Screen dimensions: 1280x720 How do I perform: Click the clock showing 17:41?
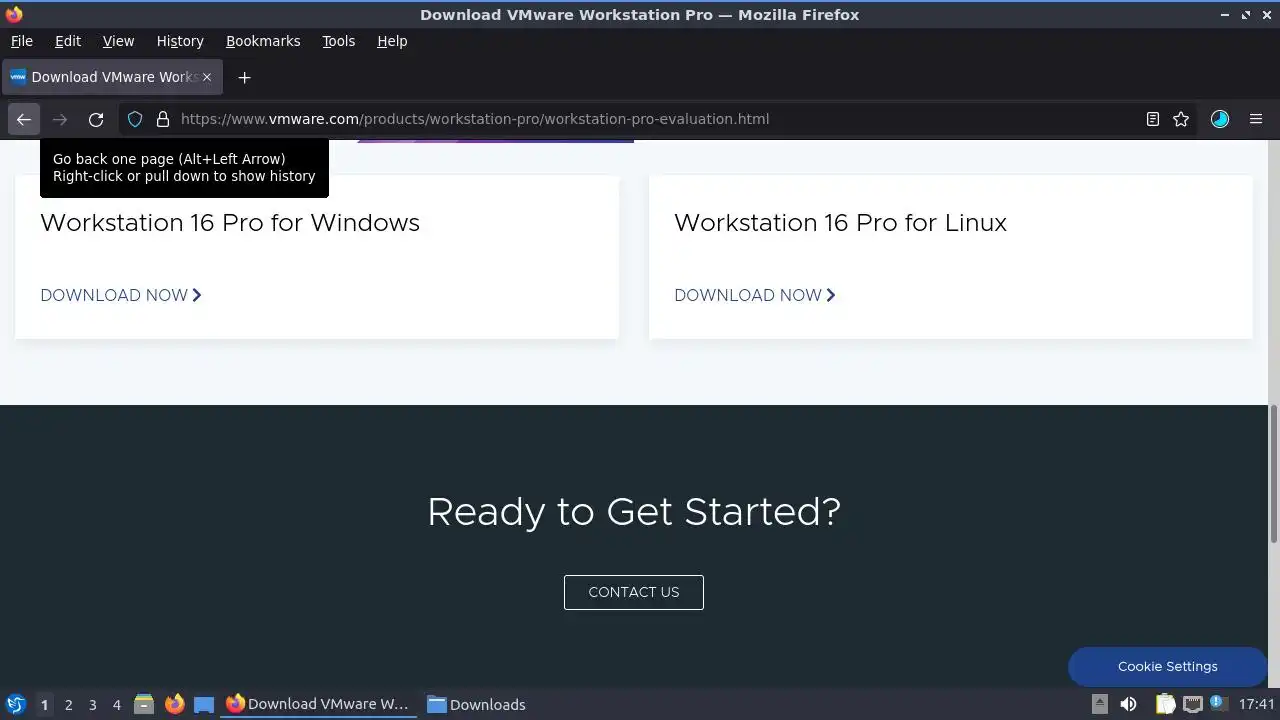click(x=1257, y=704)
